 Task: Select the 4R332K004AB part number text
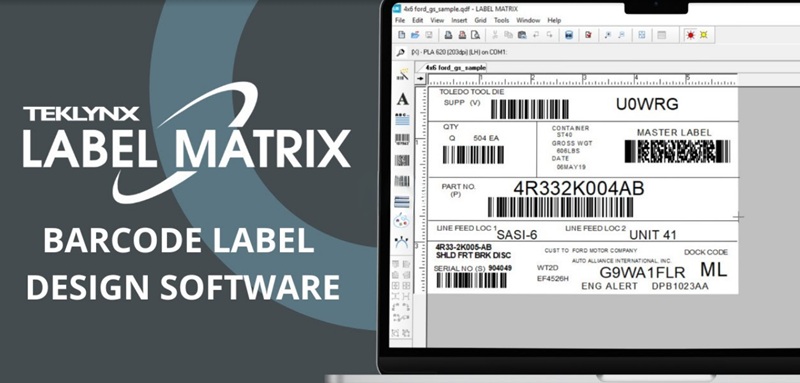click(x=579, y=188)
